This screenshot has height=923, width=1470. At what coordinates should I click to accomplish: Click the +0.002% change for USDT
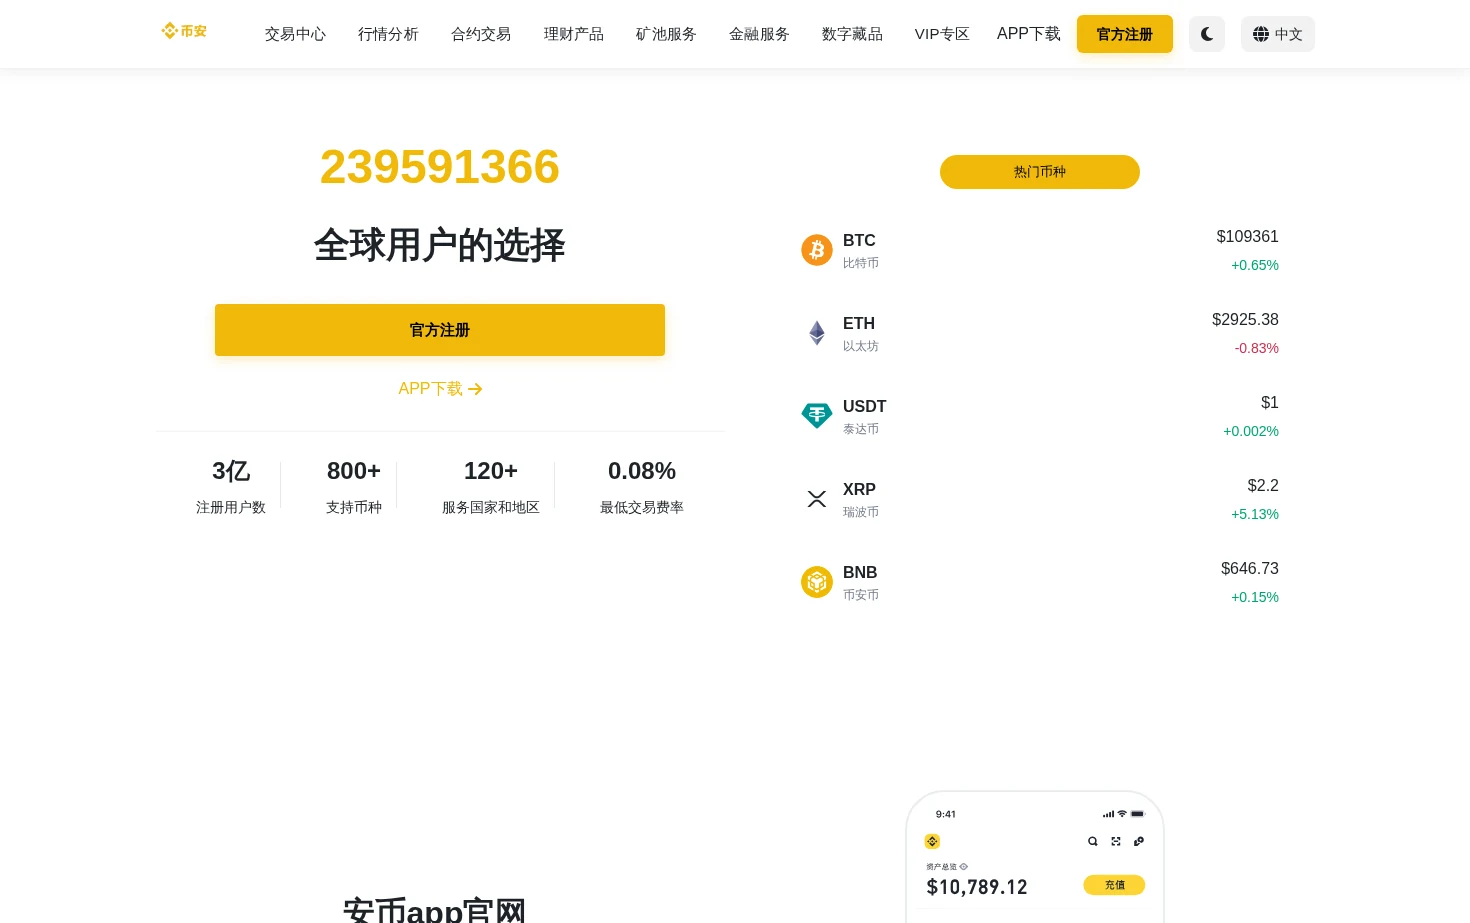1251,431
